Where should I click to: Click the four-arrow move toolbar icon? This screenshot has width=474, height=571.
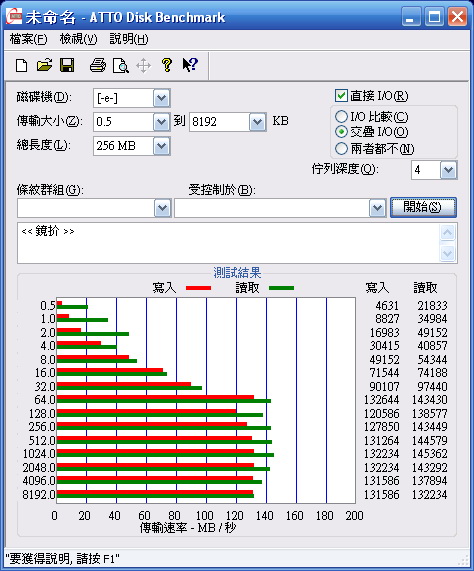[143, 66]
